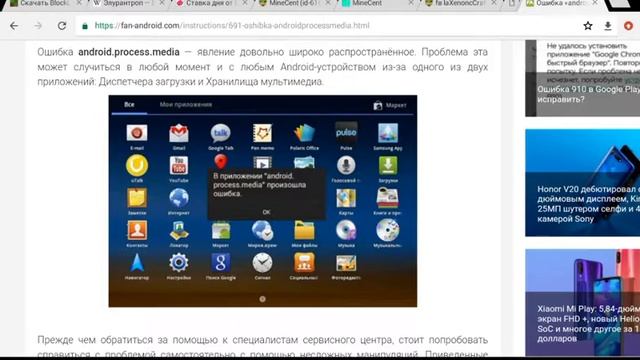Click the Контакты contacts icon in the image
Viewport: 640px width, 360px height.
(x=137, y=231)
